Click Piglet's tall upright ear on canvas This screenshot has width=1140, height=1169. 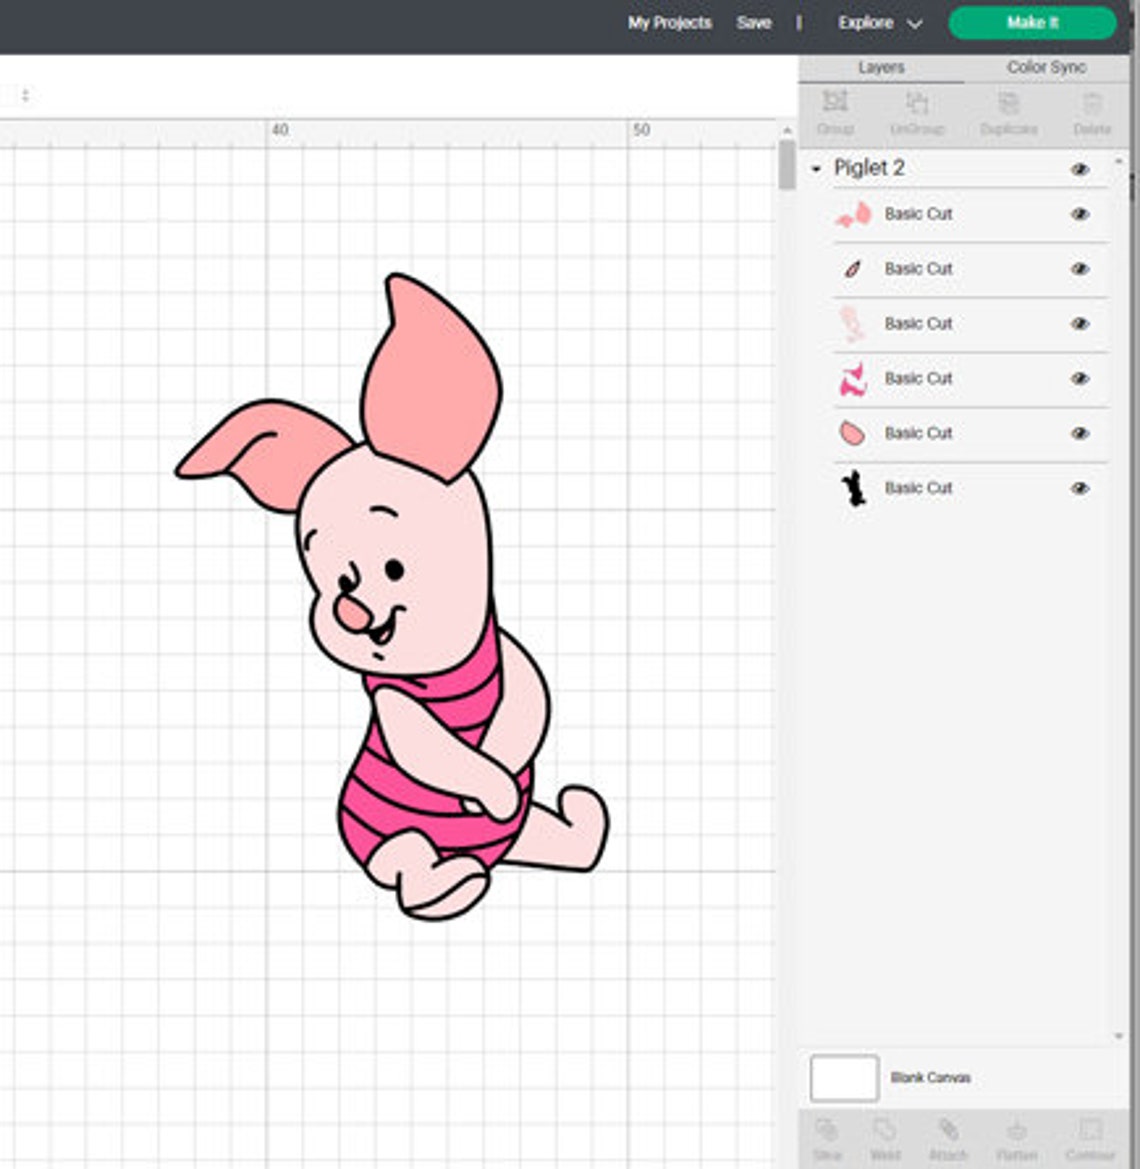pos(430,380)
